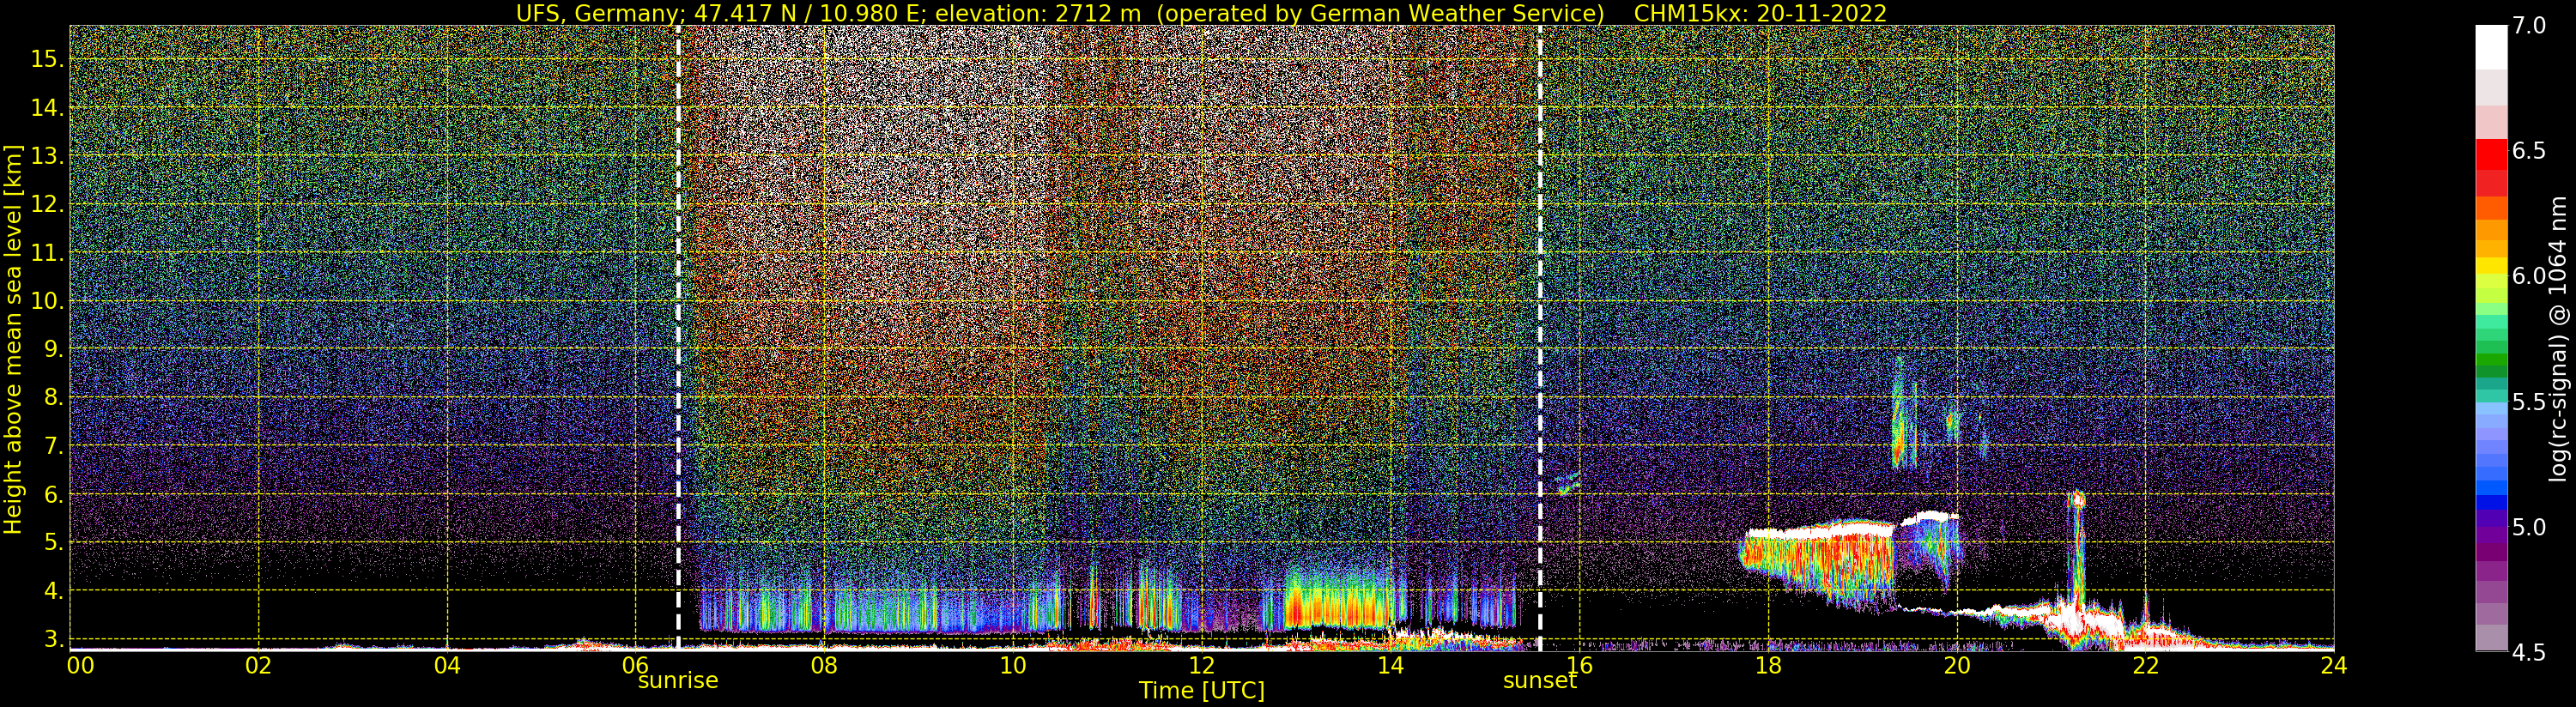Viewport: 2576px width, 707px height.
Task: Click the white dashed sunset marker line
Action: pos(1540,338)
